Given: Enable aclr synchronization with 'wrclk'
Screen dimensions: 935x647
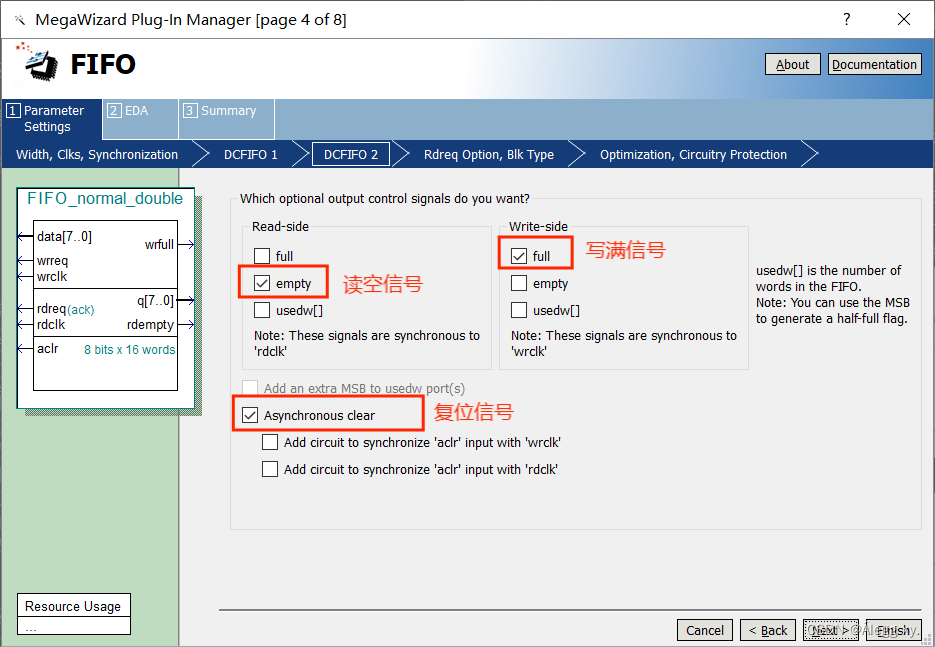Looking at the screenshot, I should [x=270, y=442].
